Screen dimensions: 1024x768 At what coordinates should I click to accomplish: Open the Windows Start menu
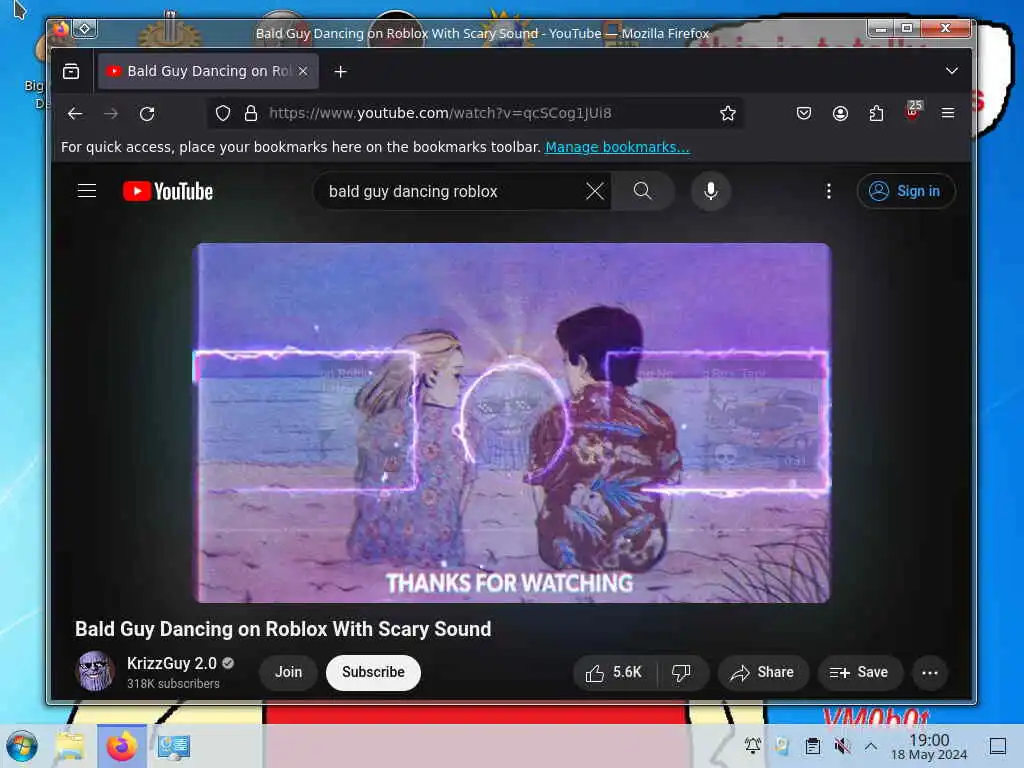click(22, 746)
